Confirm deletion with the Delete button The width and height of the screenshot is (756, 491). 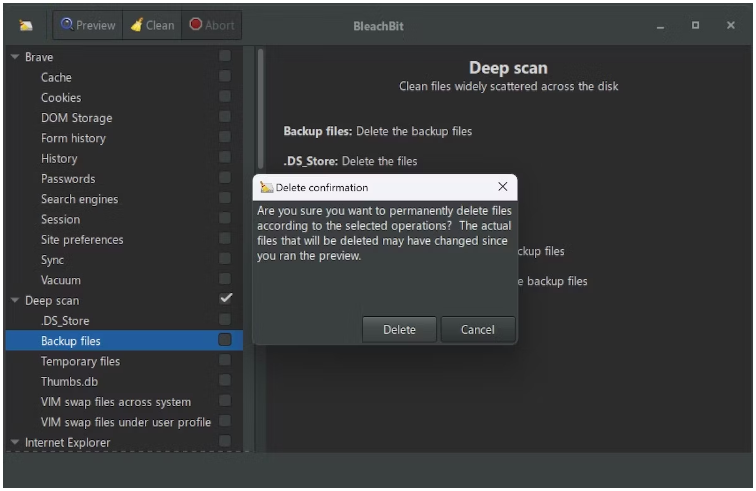pos(399,329)
